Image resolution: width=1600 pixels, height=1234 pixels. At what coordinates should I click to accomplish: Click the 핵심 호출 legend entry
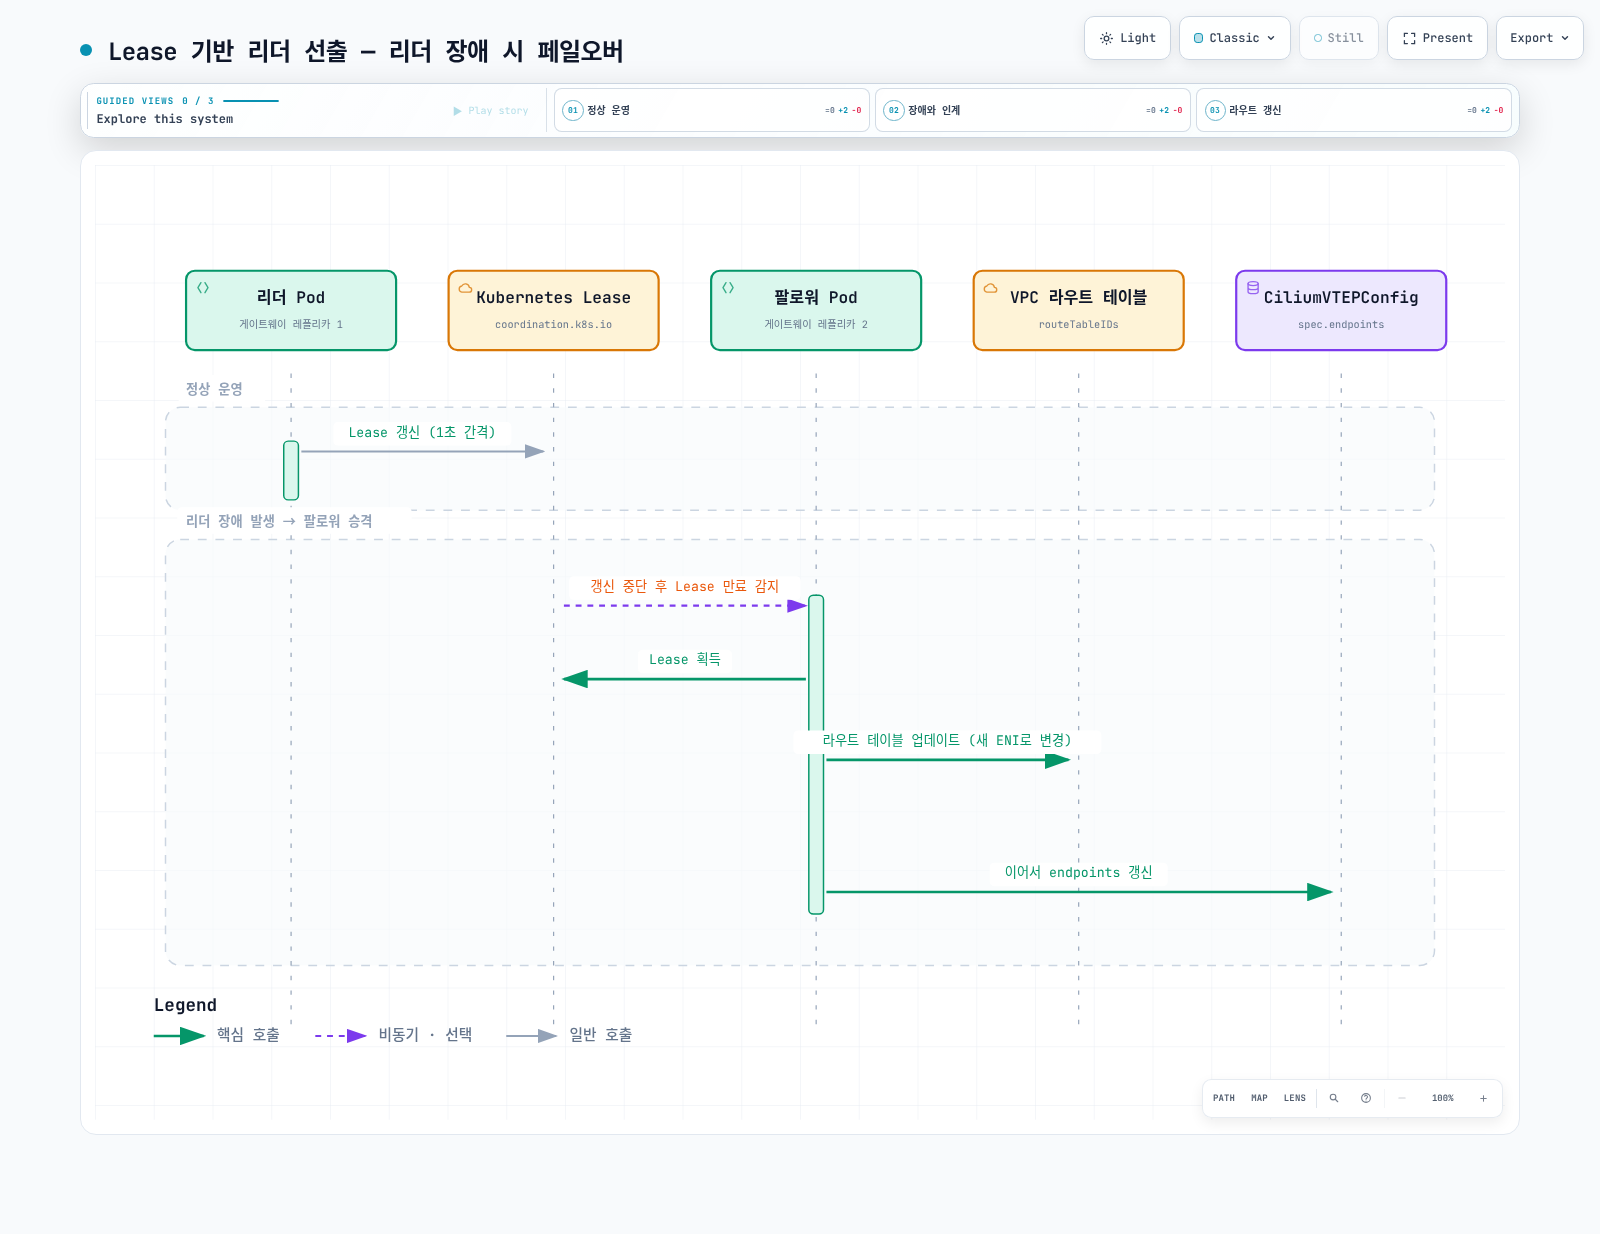[x=217, y=1035]
